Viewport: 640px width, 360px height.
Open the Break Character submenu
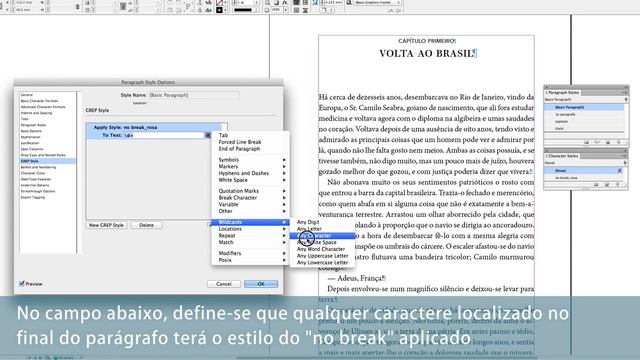[x=250, y=198]
